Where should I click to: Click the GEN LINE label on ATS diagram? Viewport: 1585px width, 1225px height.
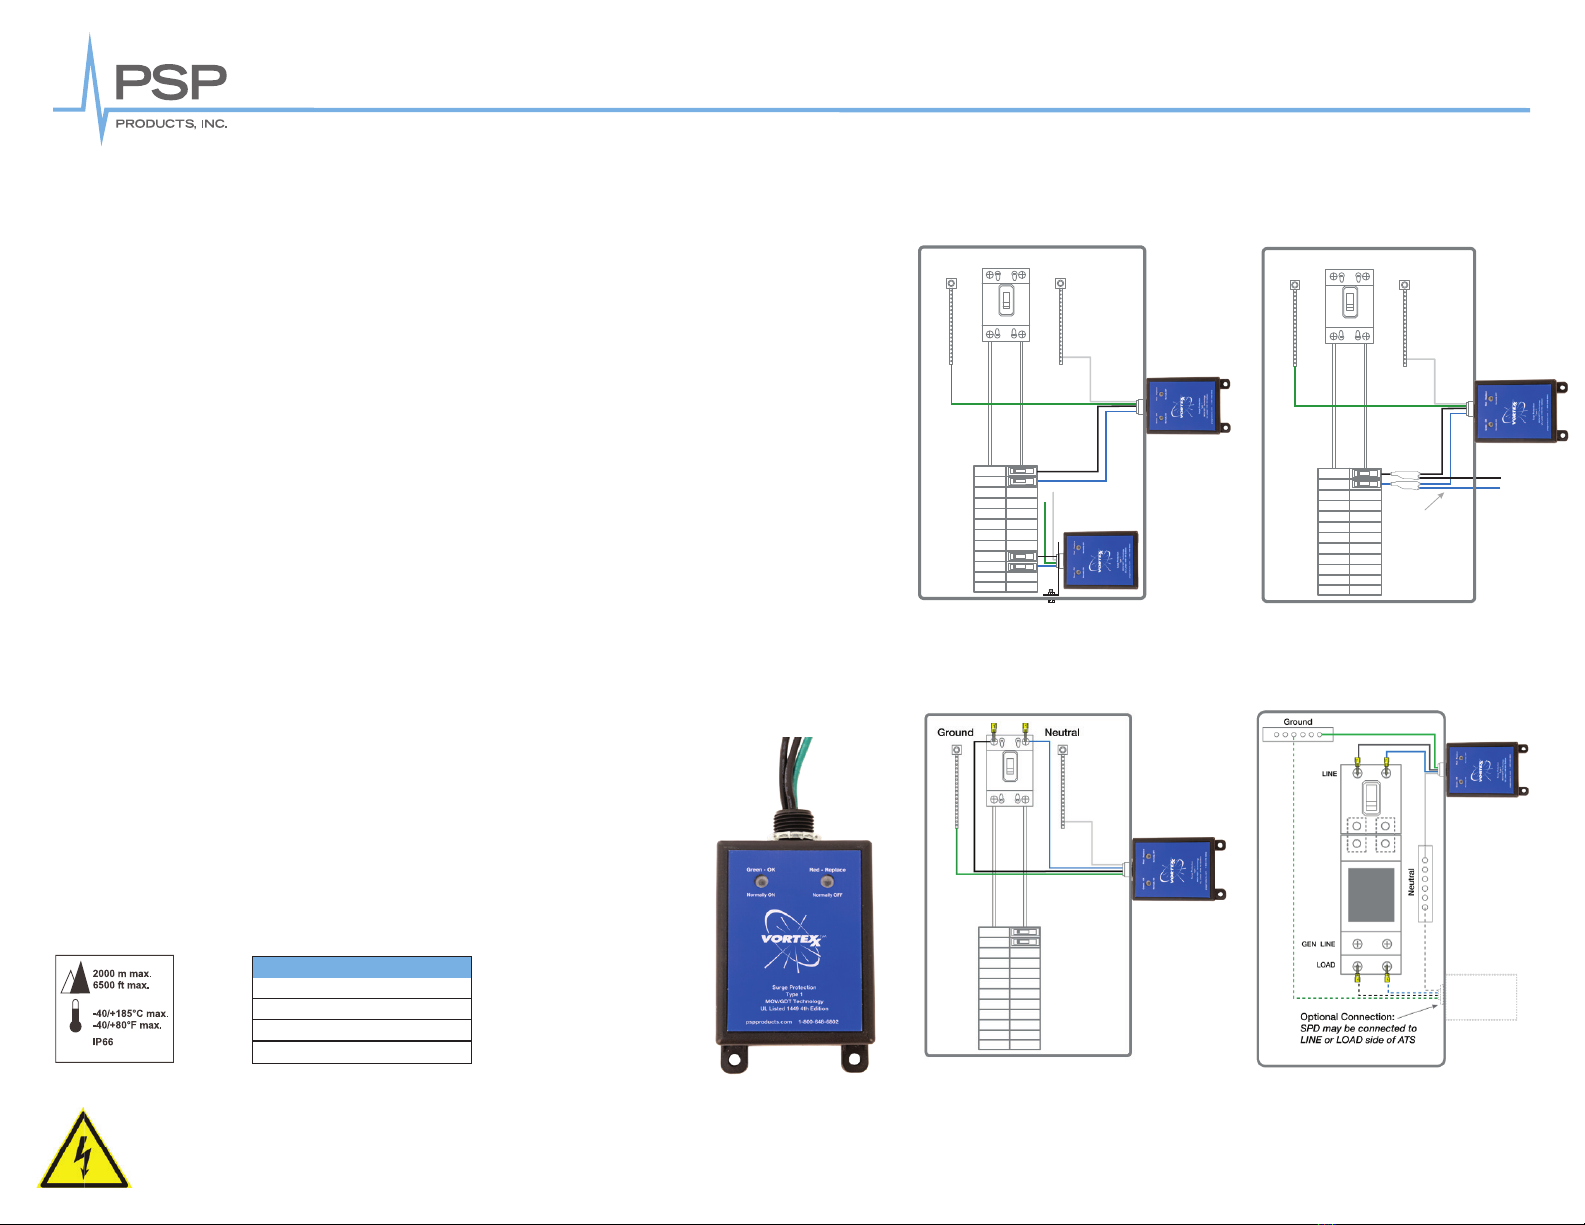[1318, 944]
